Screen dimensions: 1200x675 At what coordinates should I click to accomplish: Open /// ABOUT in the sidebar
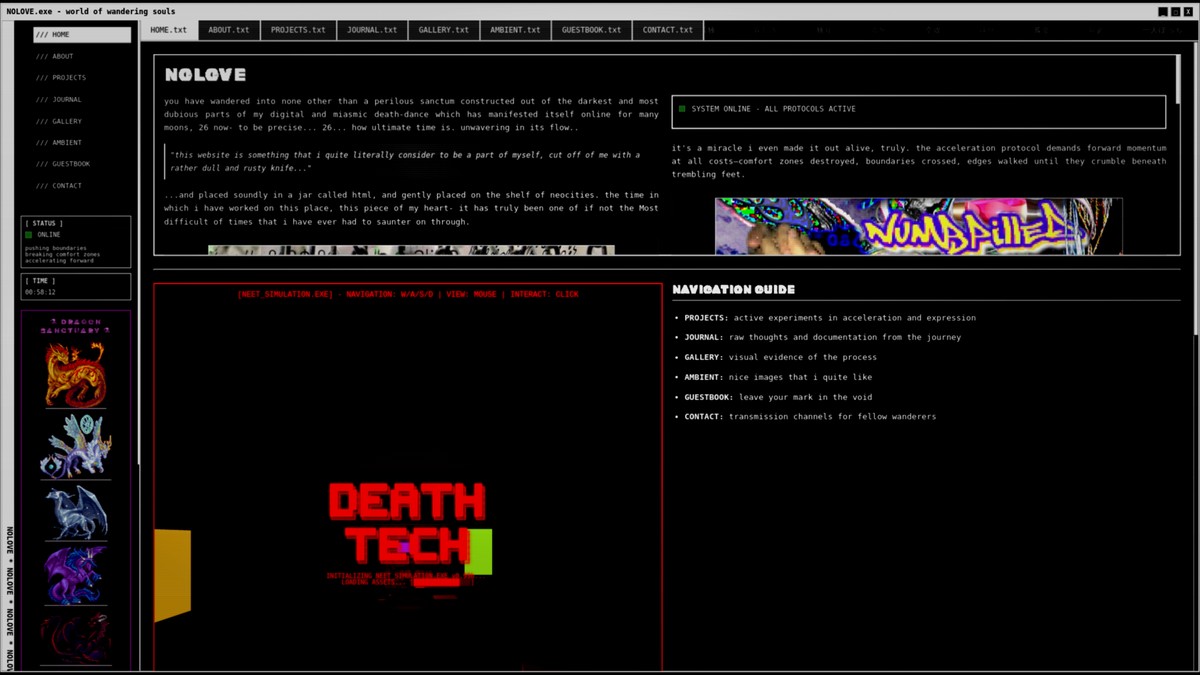[82, 57]
